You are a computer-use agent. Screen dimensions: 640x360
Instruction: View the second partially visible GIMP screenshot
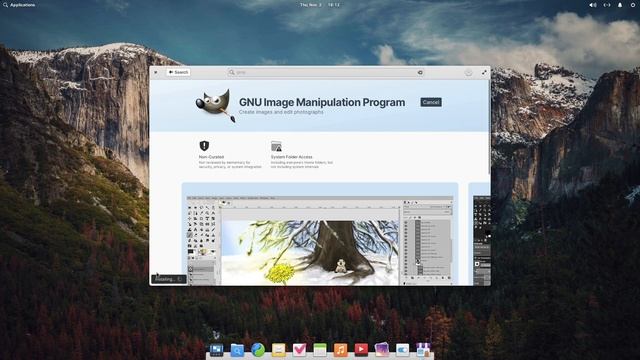point(480,234)
